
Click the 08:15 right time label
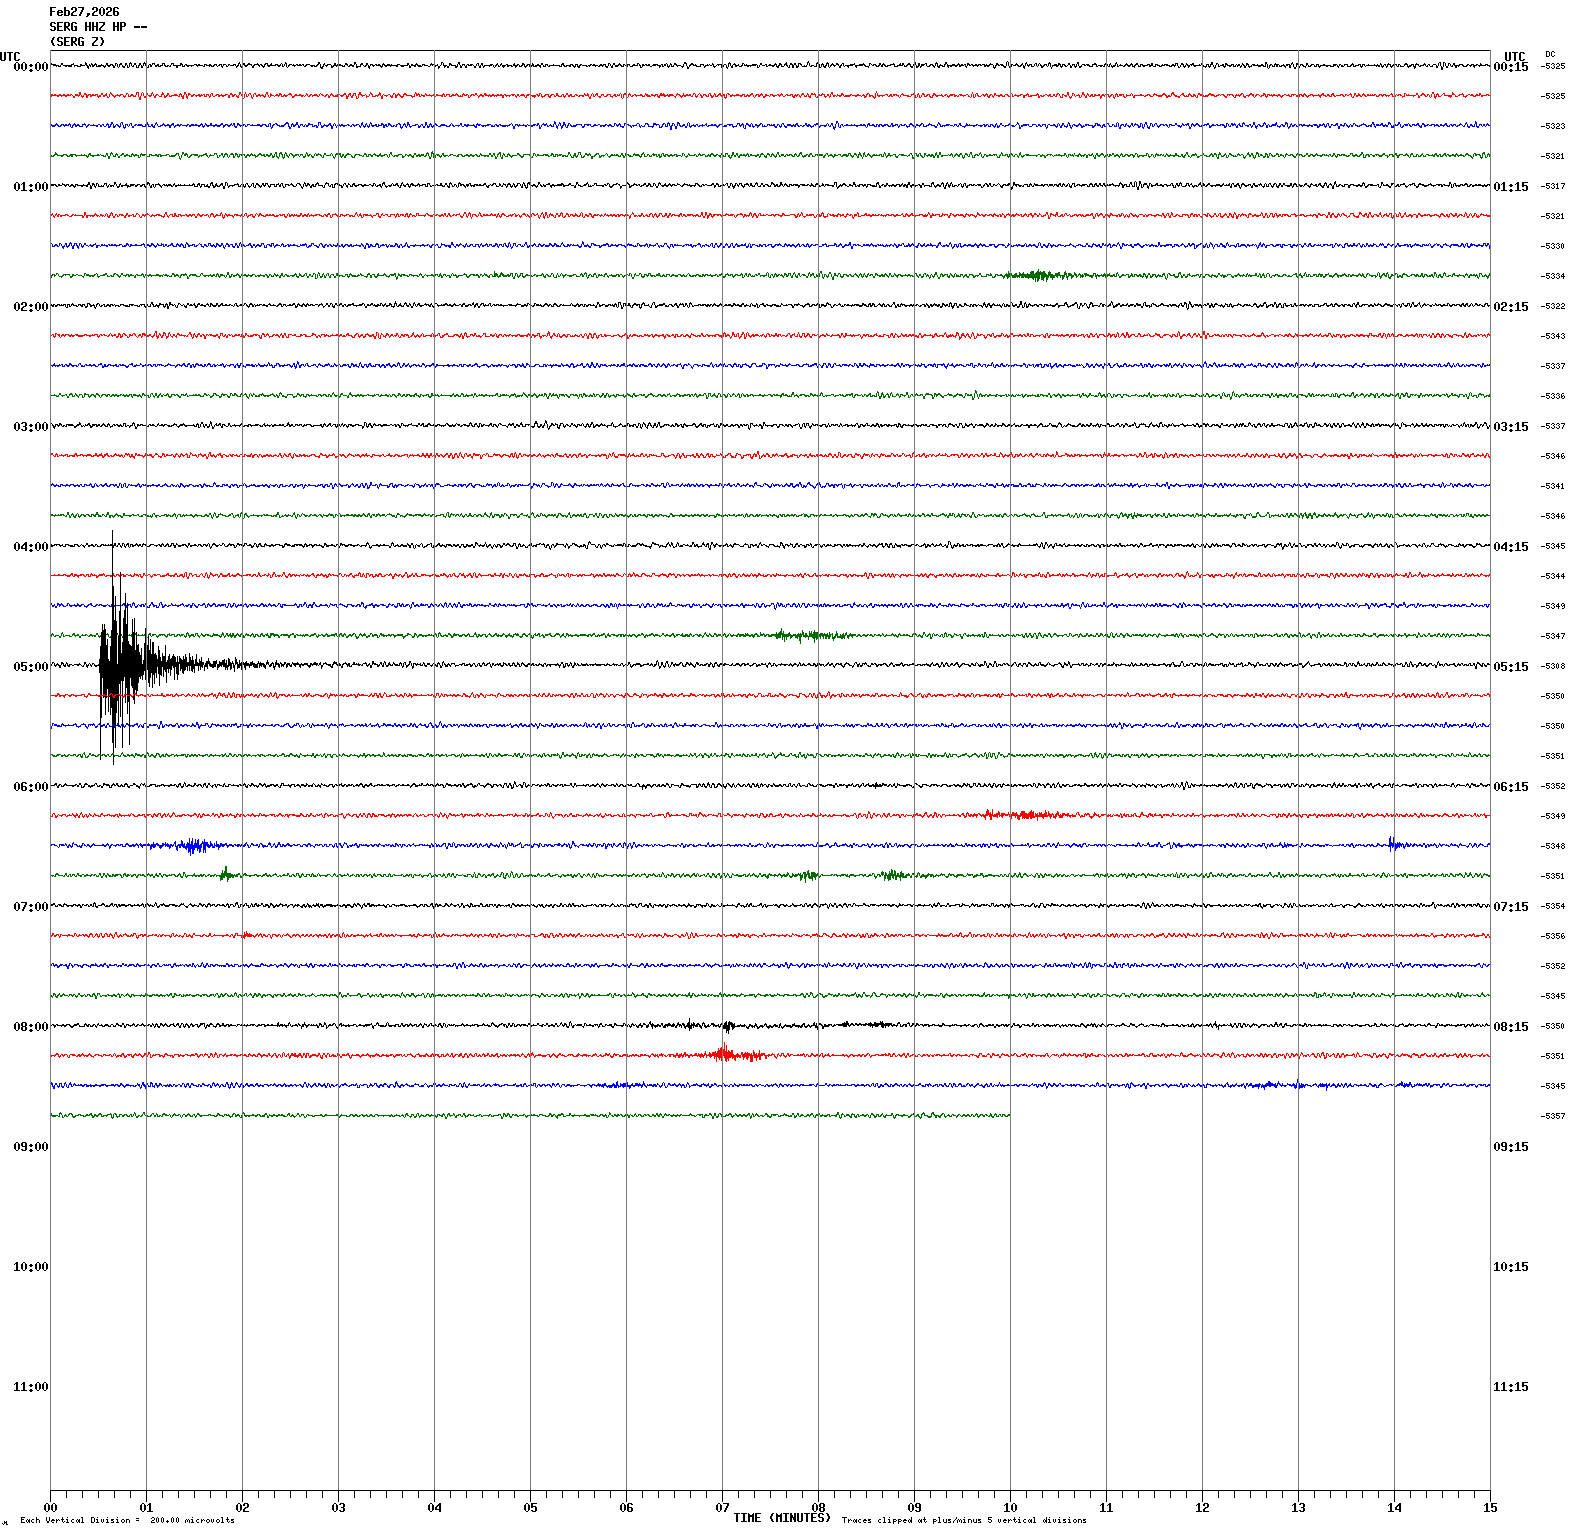1510,1027
